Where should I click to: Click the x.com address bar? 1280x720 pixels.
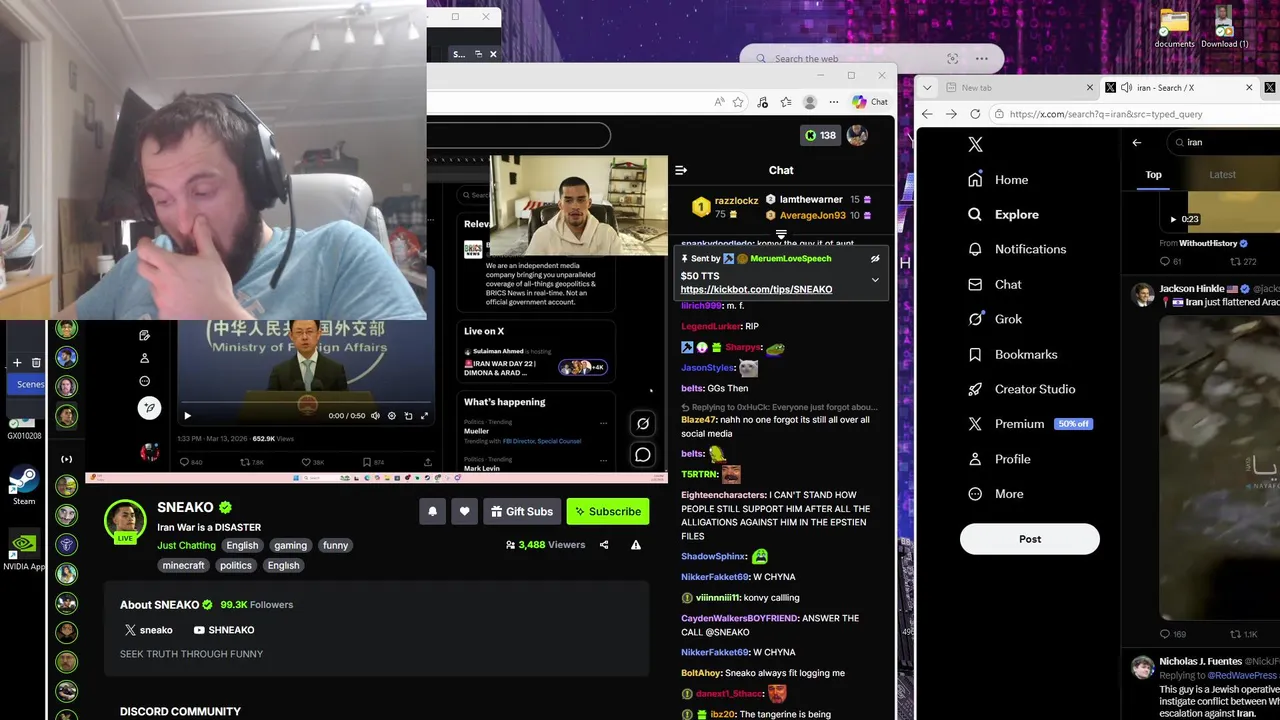coord(1135,114)
